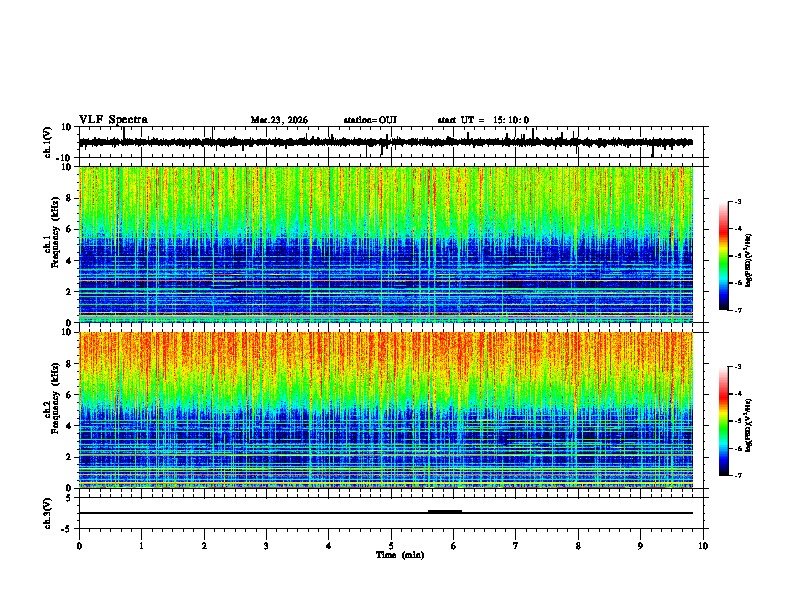
Task: Click the "station=OUI" label
Action: [x=370, y=120]
